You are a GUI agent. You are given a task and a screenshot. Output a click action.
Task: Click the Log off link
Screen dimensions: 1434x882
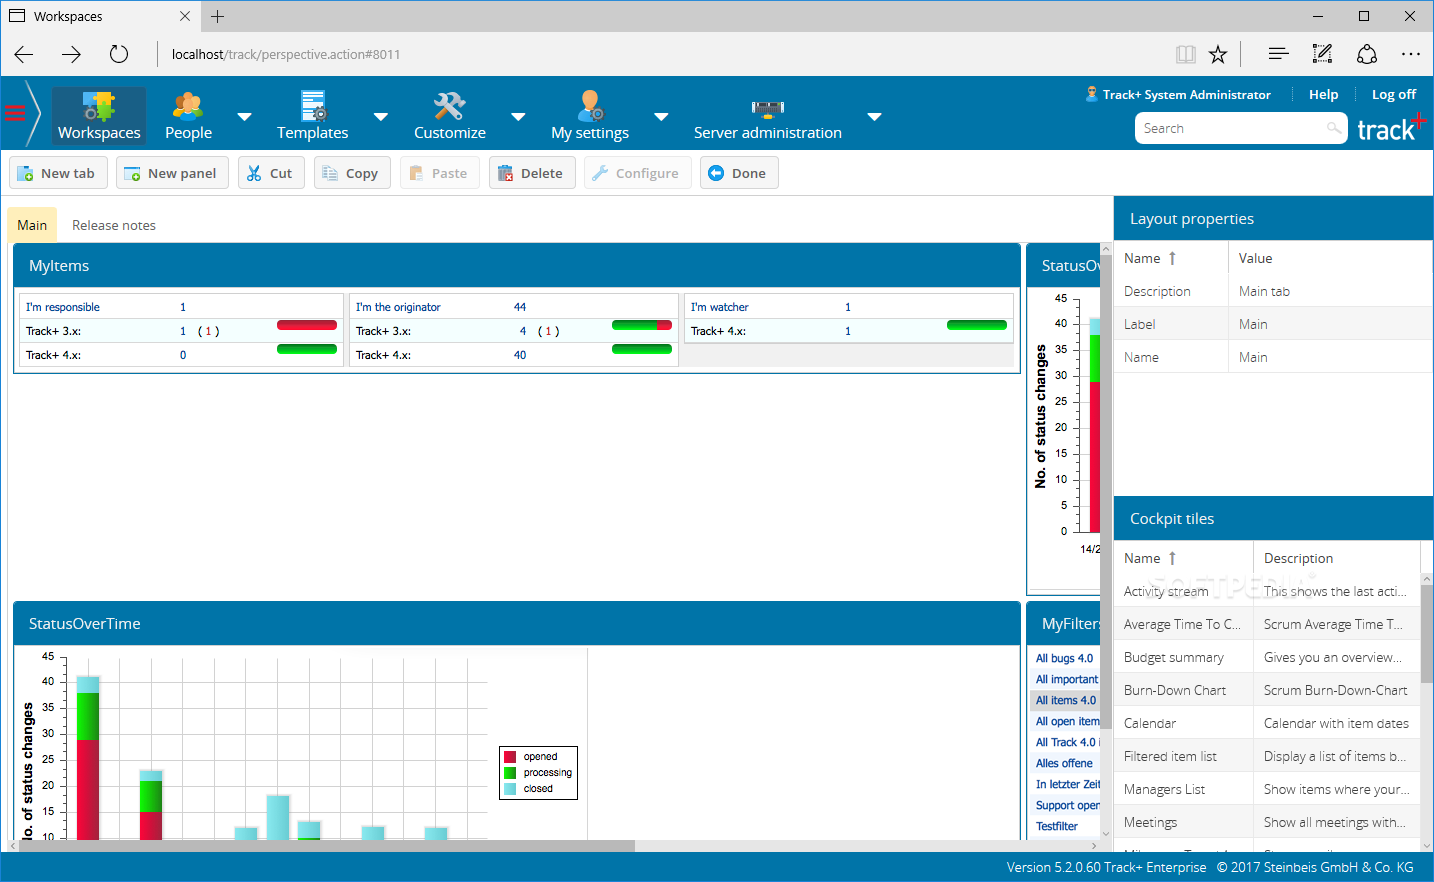(1394, 94)
